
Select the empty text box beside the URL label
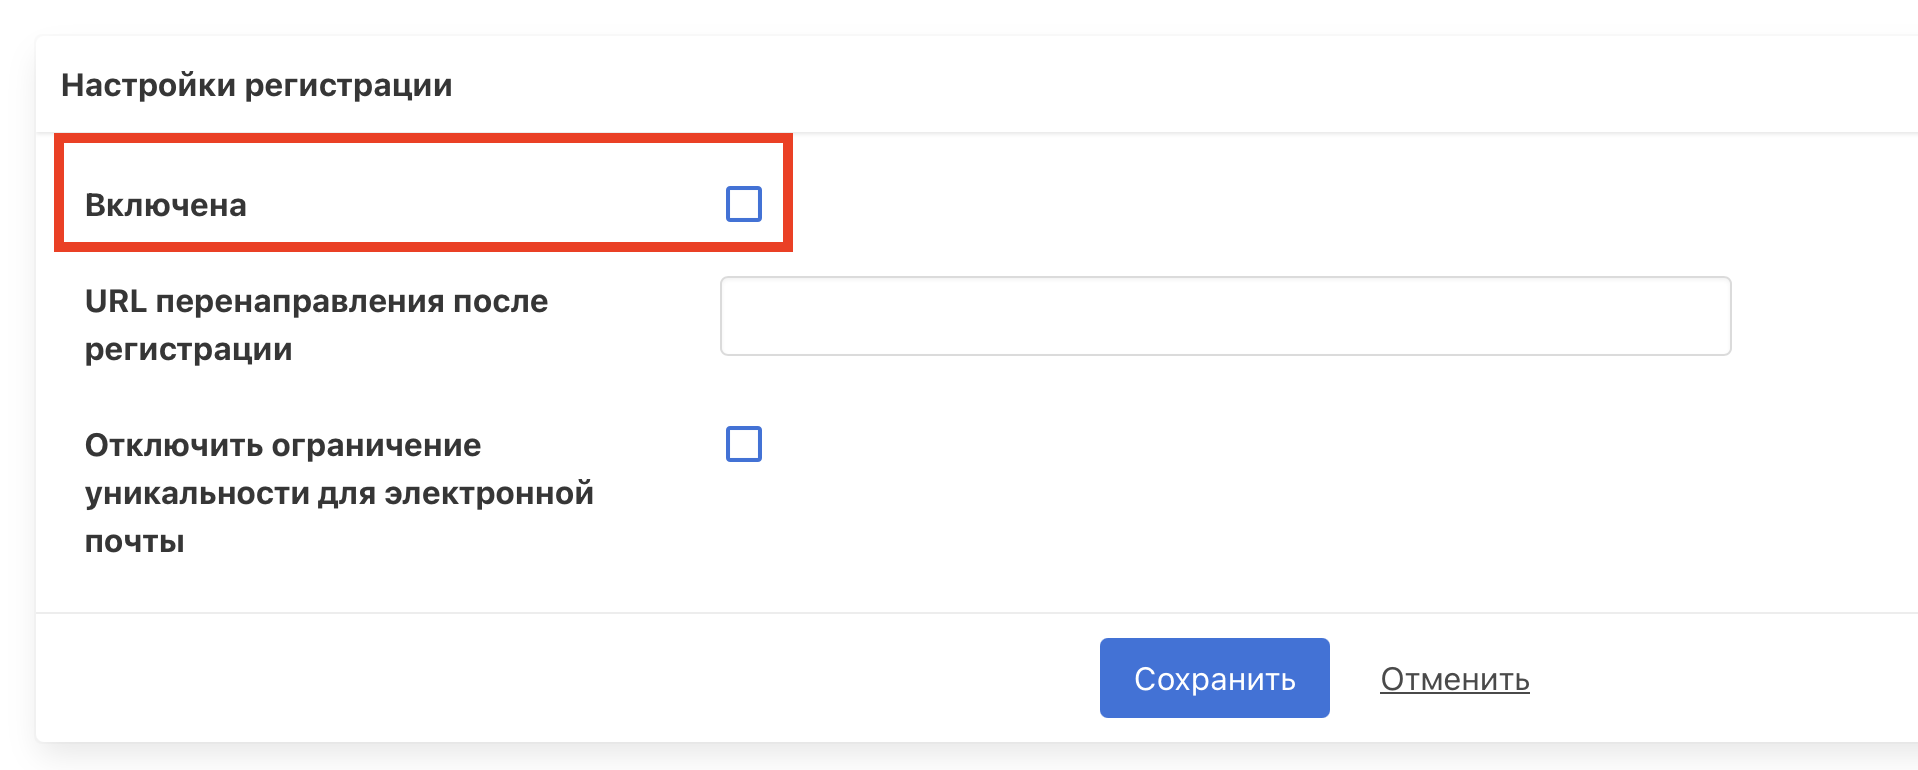tap(1225, 316)
